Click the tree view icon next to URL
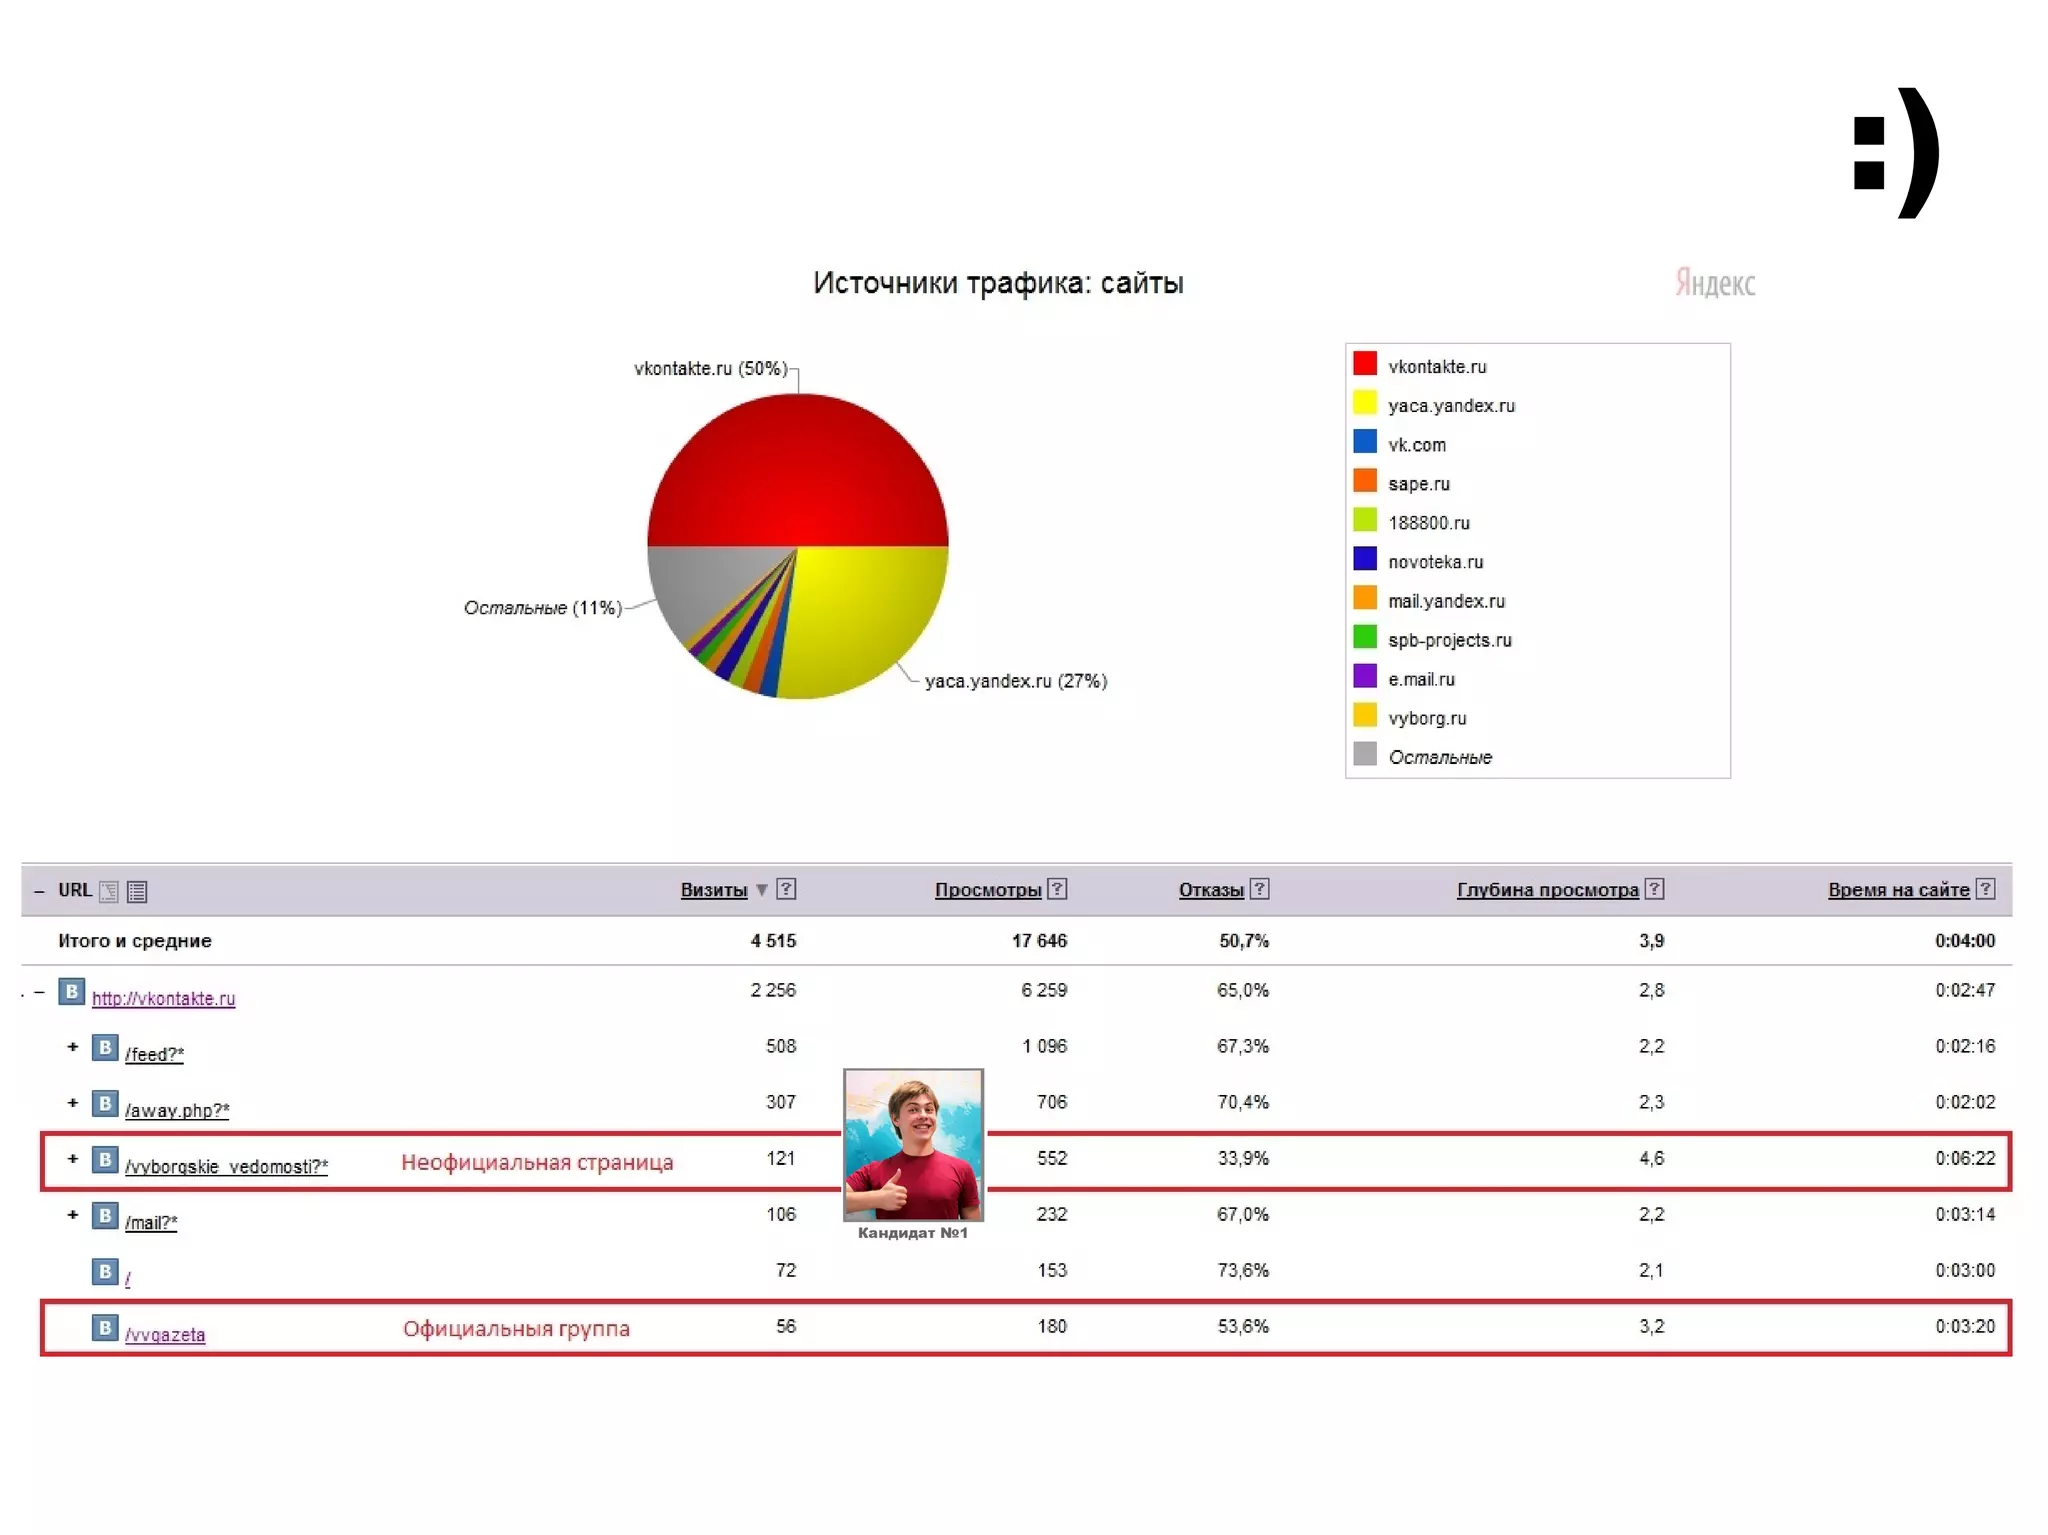The image size is (2048, 1535). click(109, 891)
